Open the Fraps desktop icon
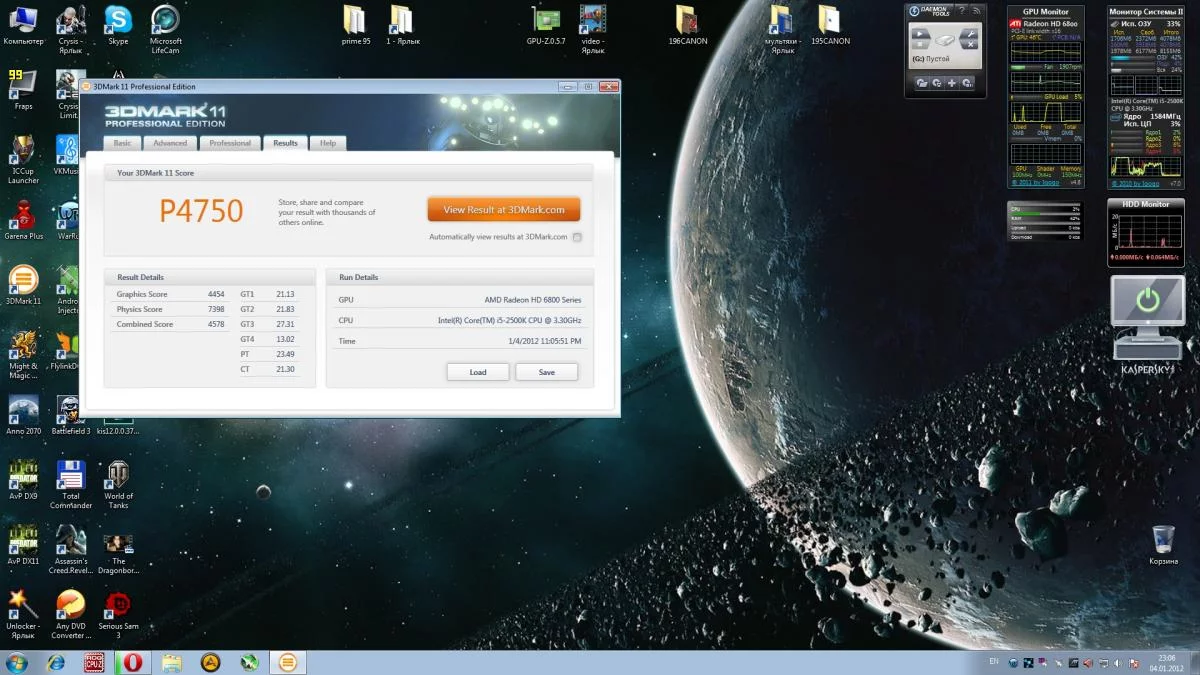Screen dimensions: 1200x675 22,85
